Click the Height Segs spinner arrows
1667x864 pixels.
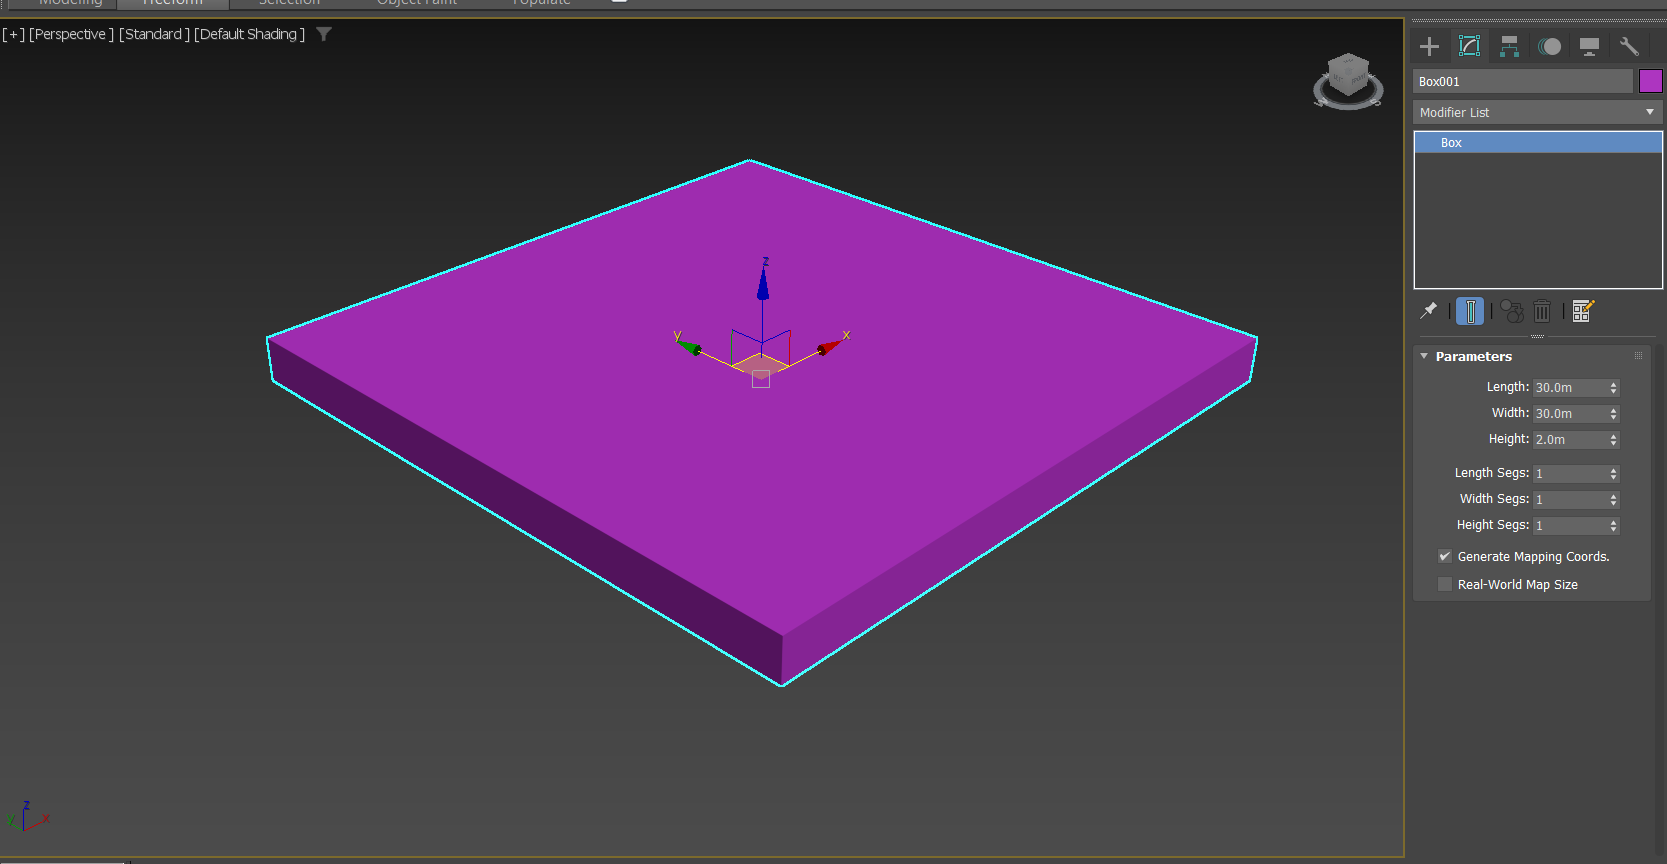coord(1613,525)
